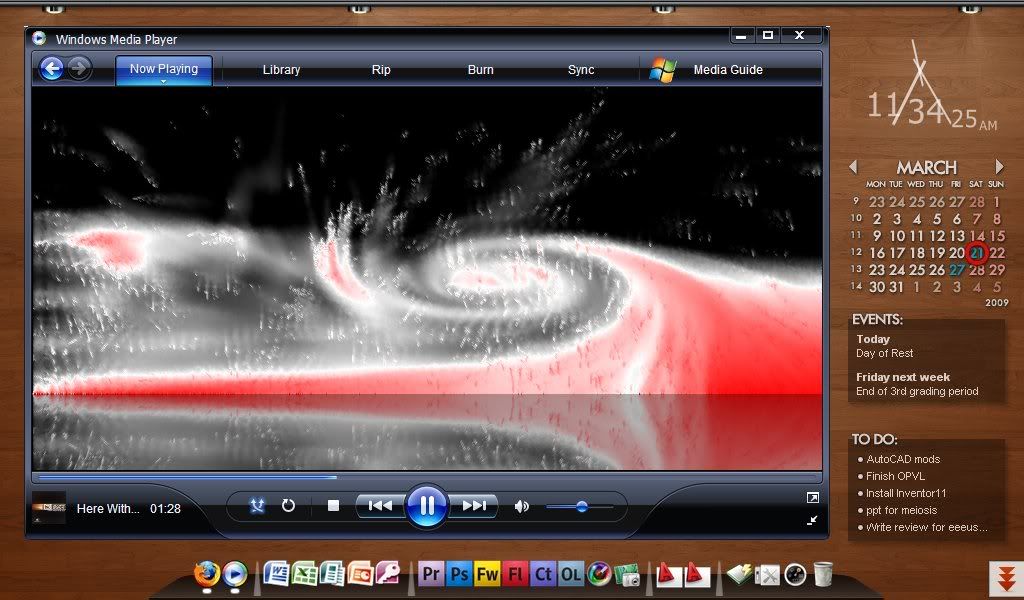Click the 01:28 elapsed time display
Image resolution: width=1024 pixels, height=600 pixels.
pyautogui.click(x=165, y=509)
